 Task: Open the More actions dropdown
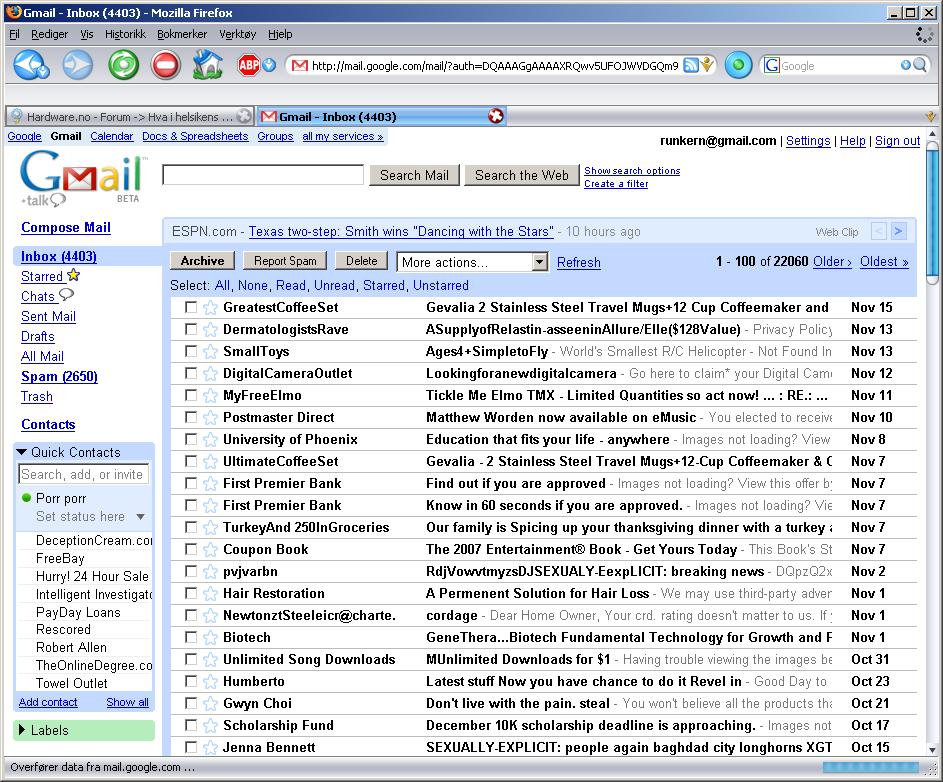pyautogui.click(x=472, y=262)
